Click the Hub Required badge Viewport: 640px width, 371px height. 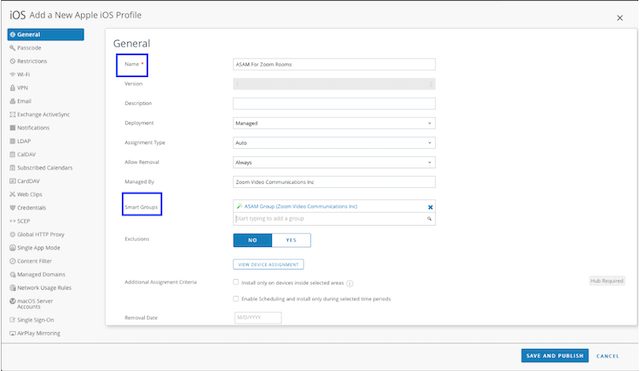tap(607, 281)
